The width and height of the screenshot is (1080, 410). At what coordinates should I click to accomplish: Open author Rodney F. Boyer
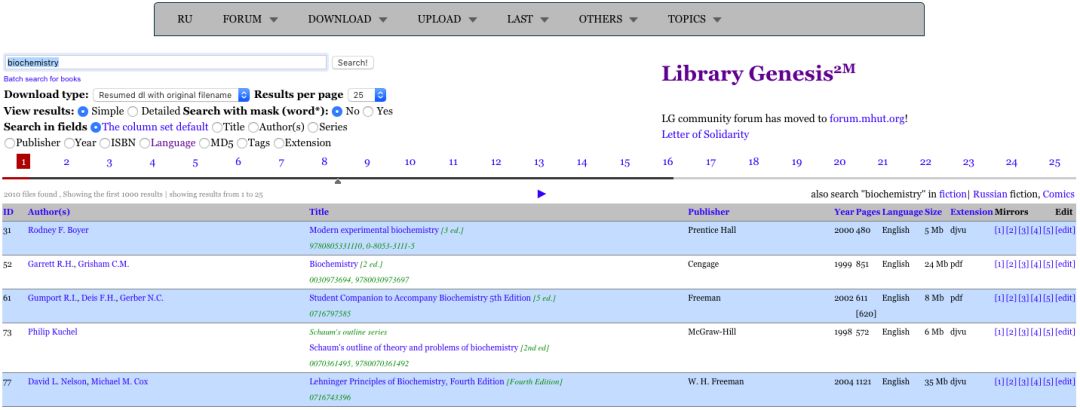pyautogui.click(x=58, y=230)
